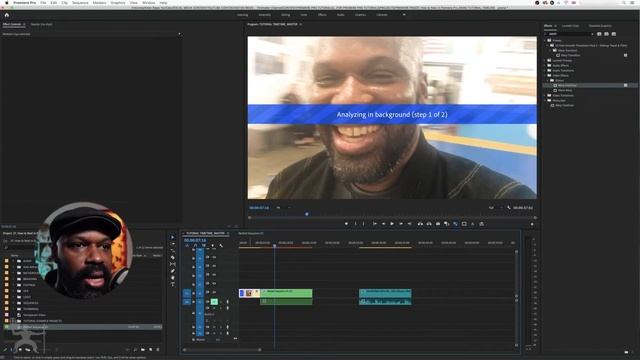Collapse the Video Effects folder
The width and height of the screenshot is (640, 360).
click(545, 76)
